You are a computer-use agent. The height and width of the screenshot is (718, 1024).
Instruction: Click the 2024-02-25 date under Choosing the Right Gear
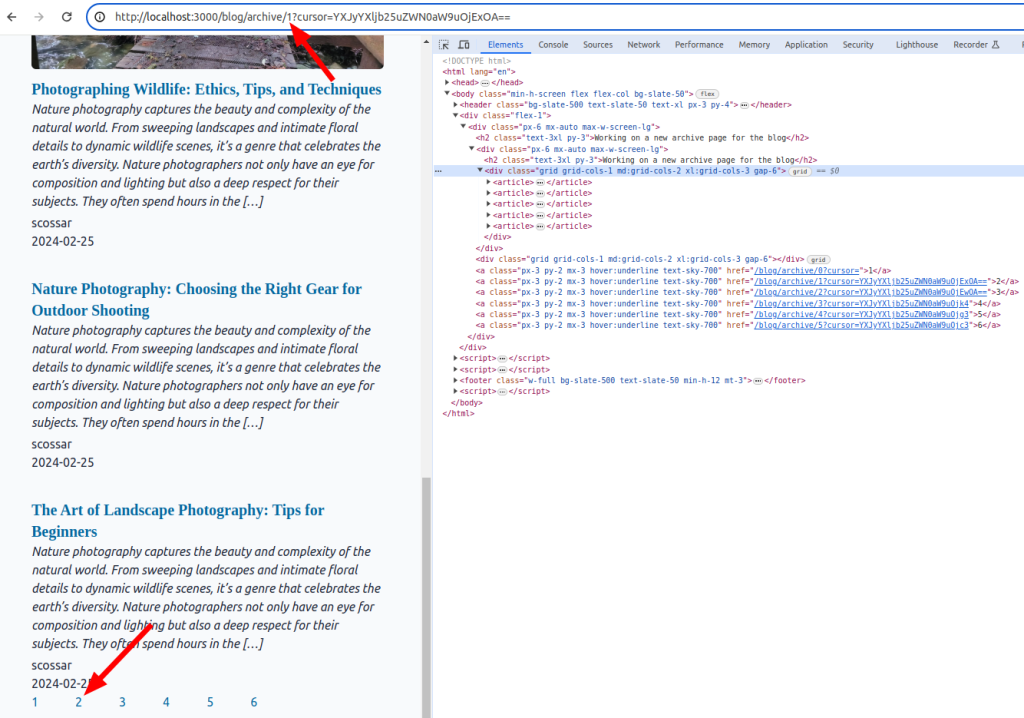tap(63, 463)
